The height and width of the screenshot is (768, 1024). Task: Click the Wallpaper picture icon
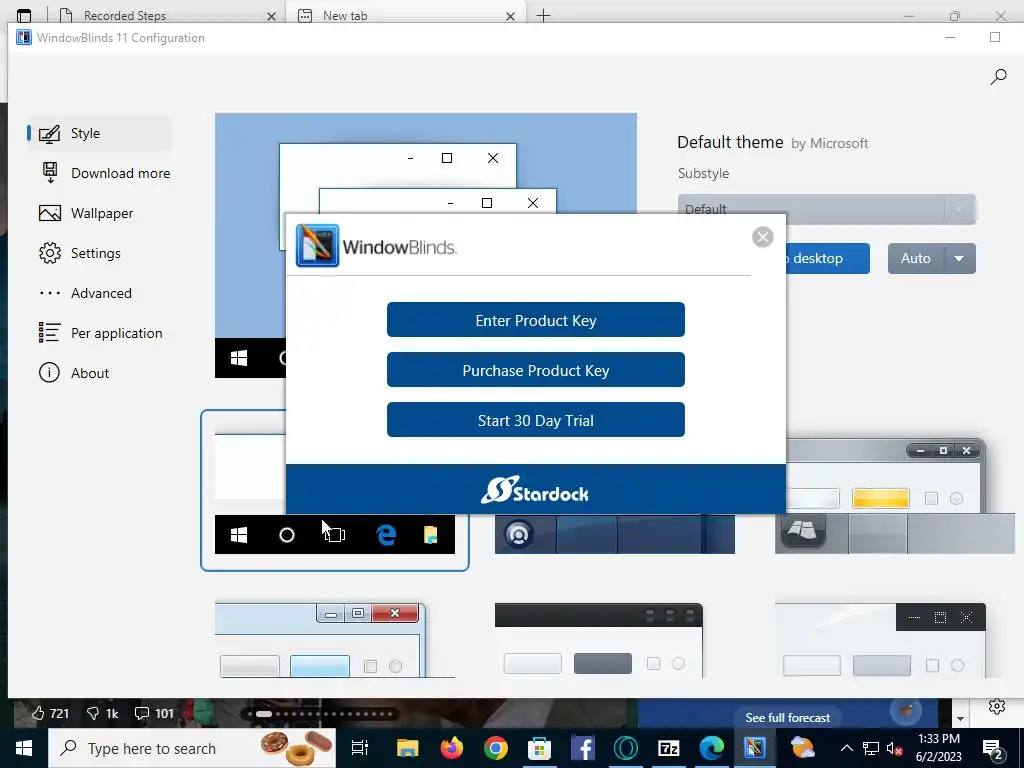[x=50, y=213]
